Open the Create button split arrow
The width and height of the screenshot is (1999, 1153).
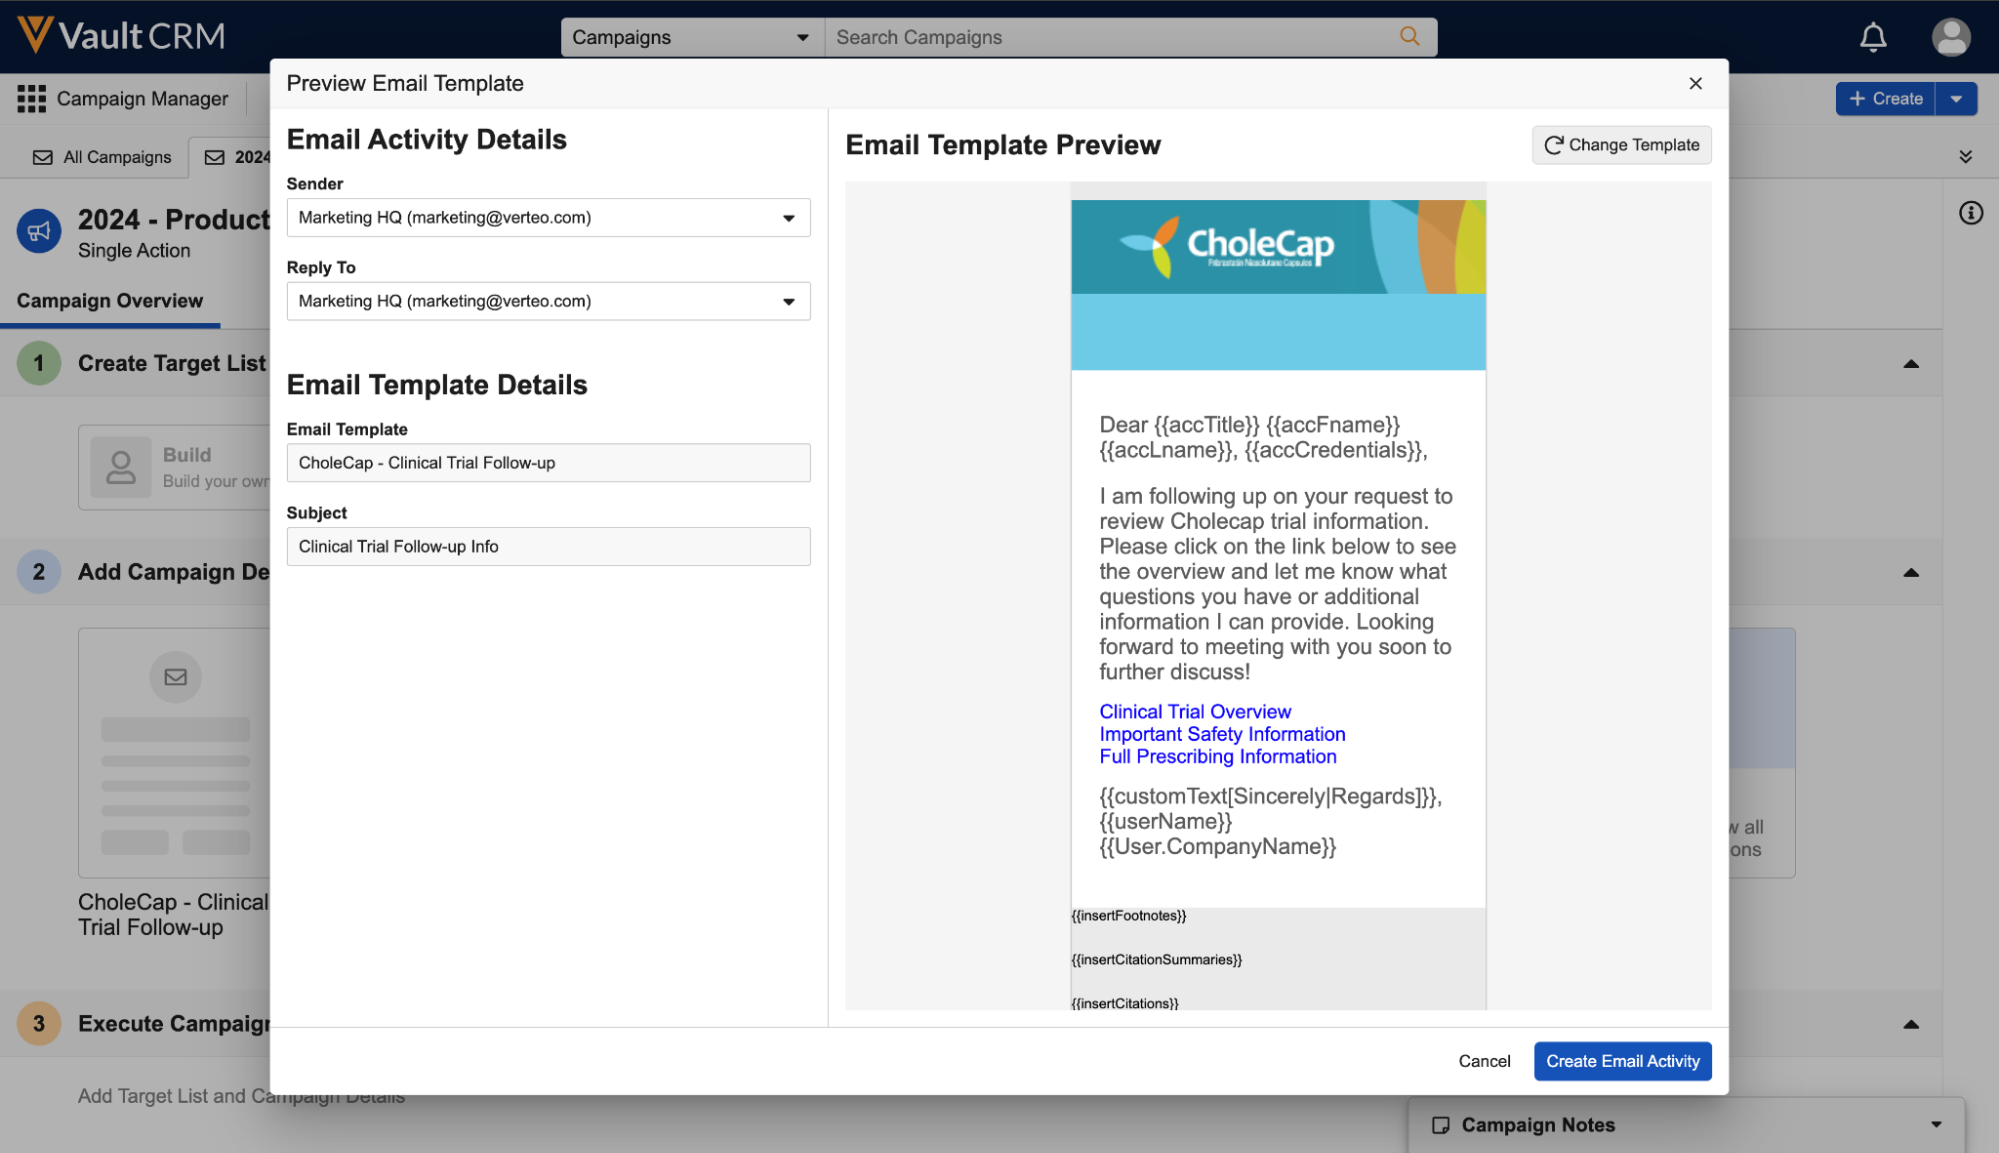[x=1956, y=99]
